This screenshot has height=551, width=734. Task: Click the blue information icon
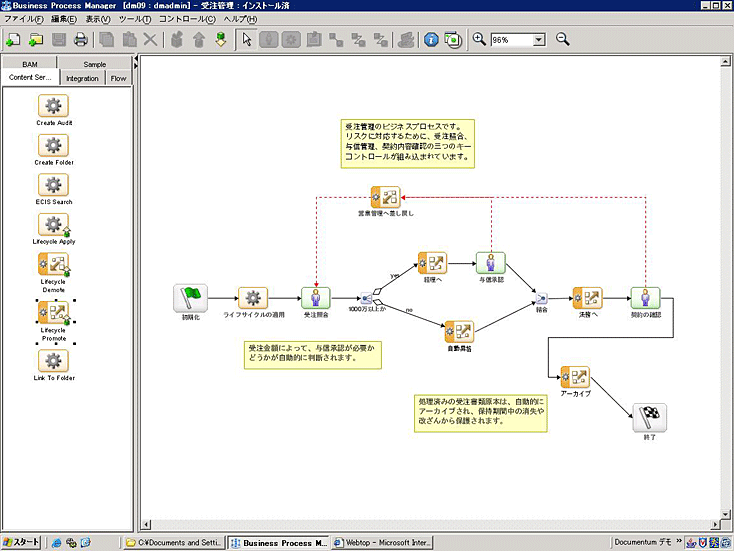pyautogui.click(x=432, y=40)
